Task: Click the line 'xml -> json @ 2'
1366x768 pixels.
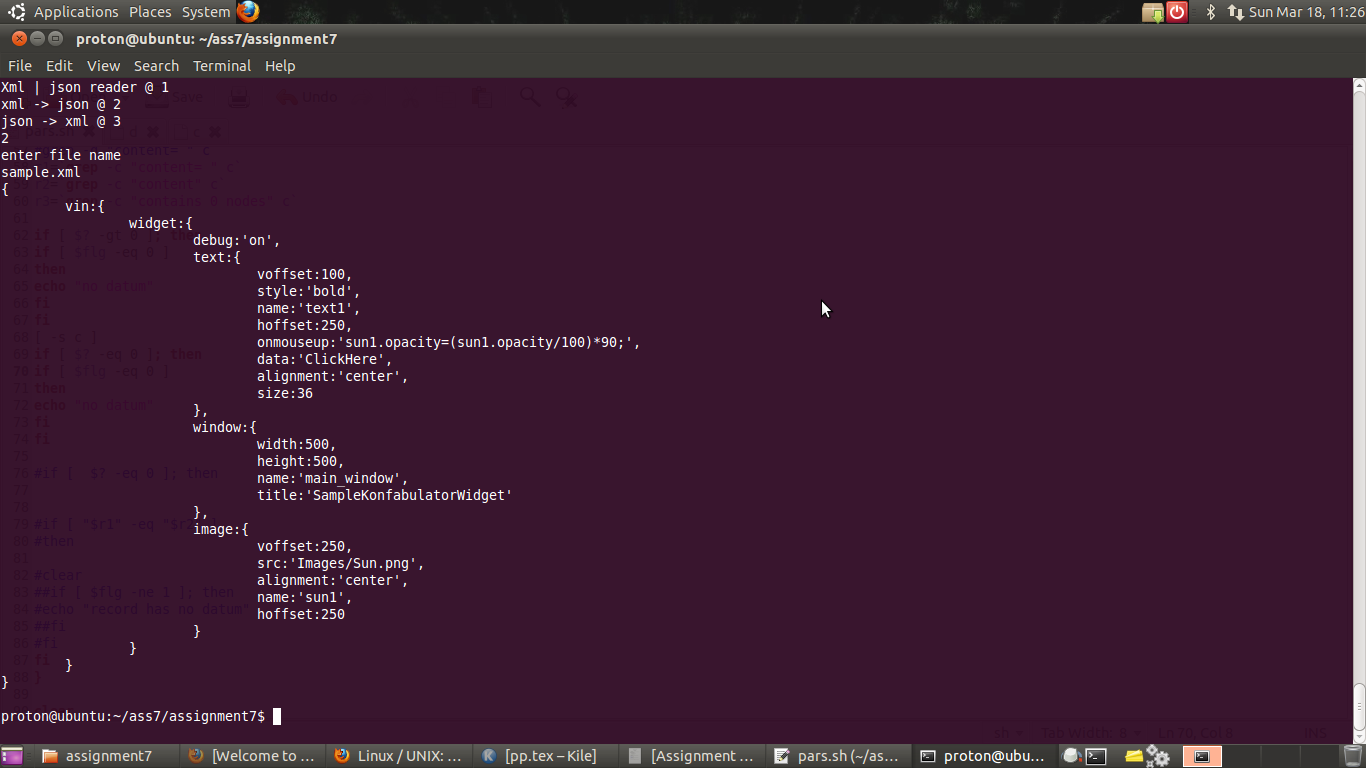Action: coord(61,104)
